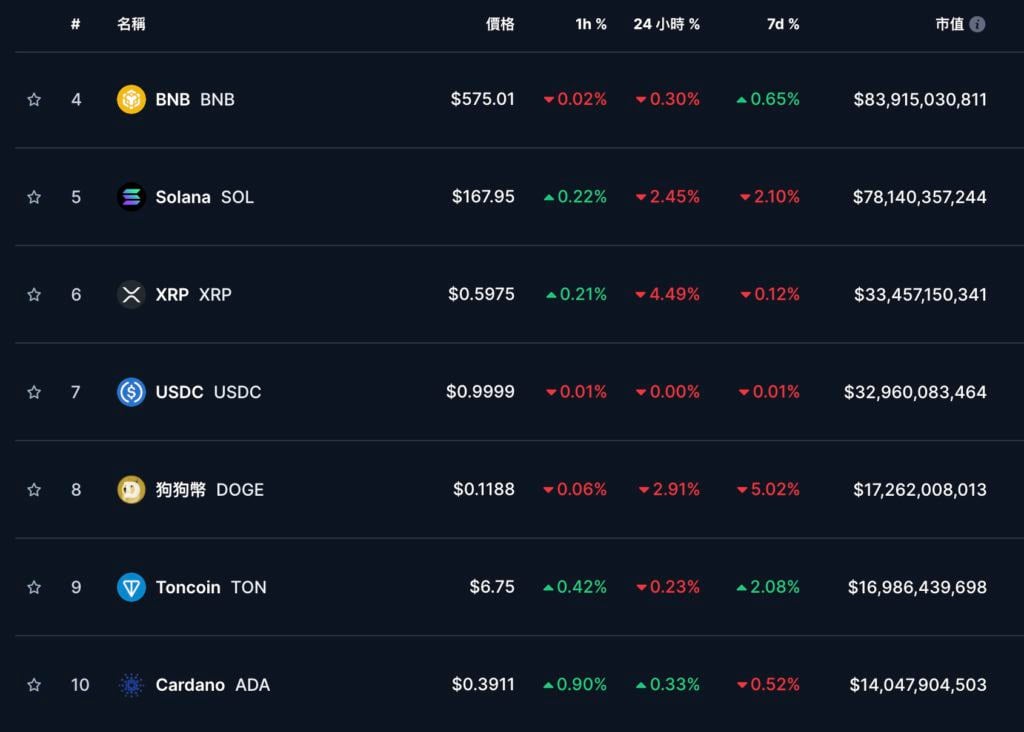1024x732 pixels.
Task: Click the Toncoin logo icon
Action: coord(131,587)
